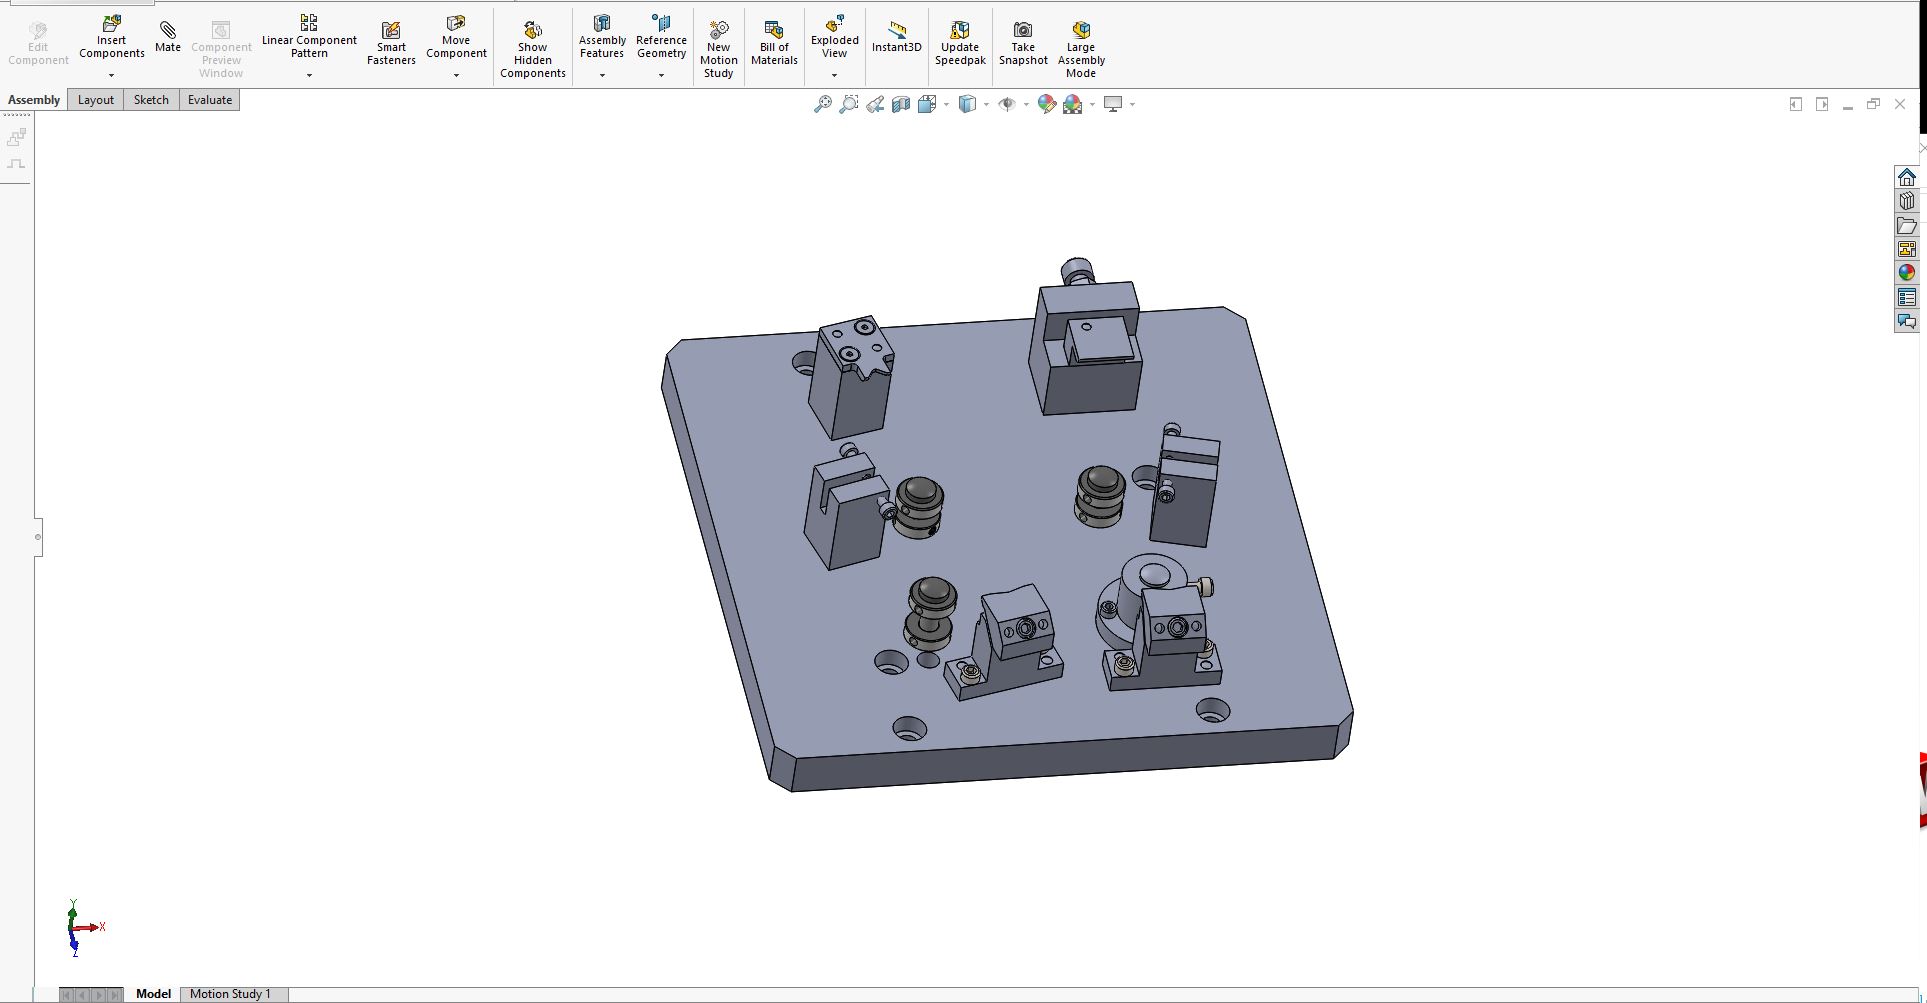The height and width of the screenshot is (1003, 1927).
Task: Select the Model bottom tab
Action: pyautogui.click(x=153, y=994)
